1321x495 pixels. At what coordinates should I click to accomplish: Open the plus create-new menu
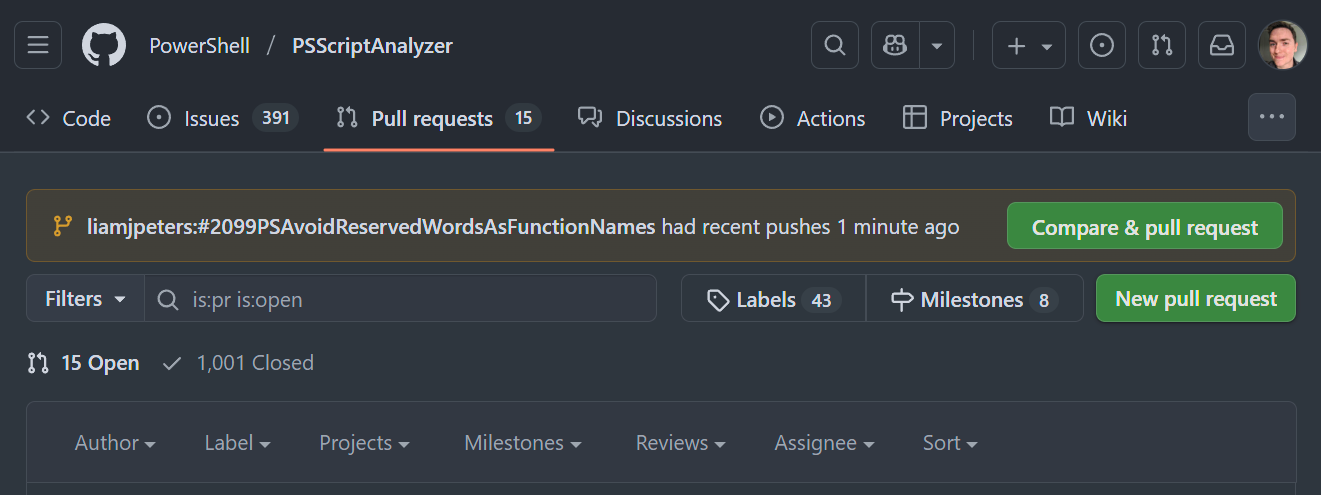point(1029,46)
